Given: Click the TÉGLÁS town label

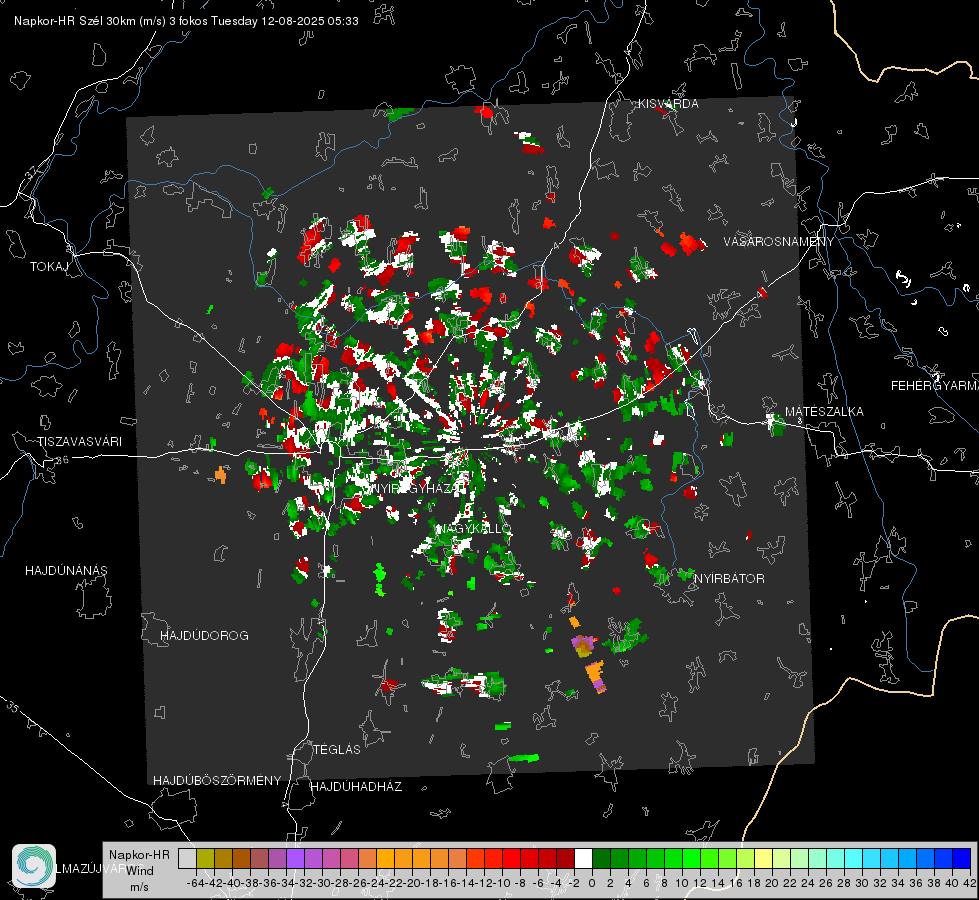Looking at the screenshot, I should (x=337, y=750).
